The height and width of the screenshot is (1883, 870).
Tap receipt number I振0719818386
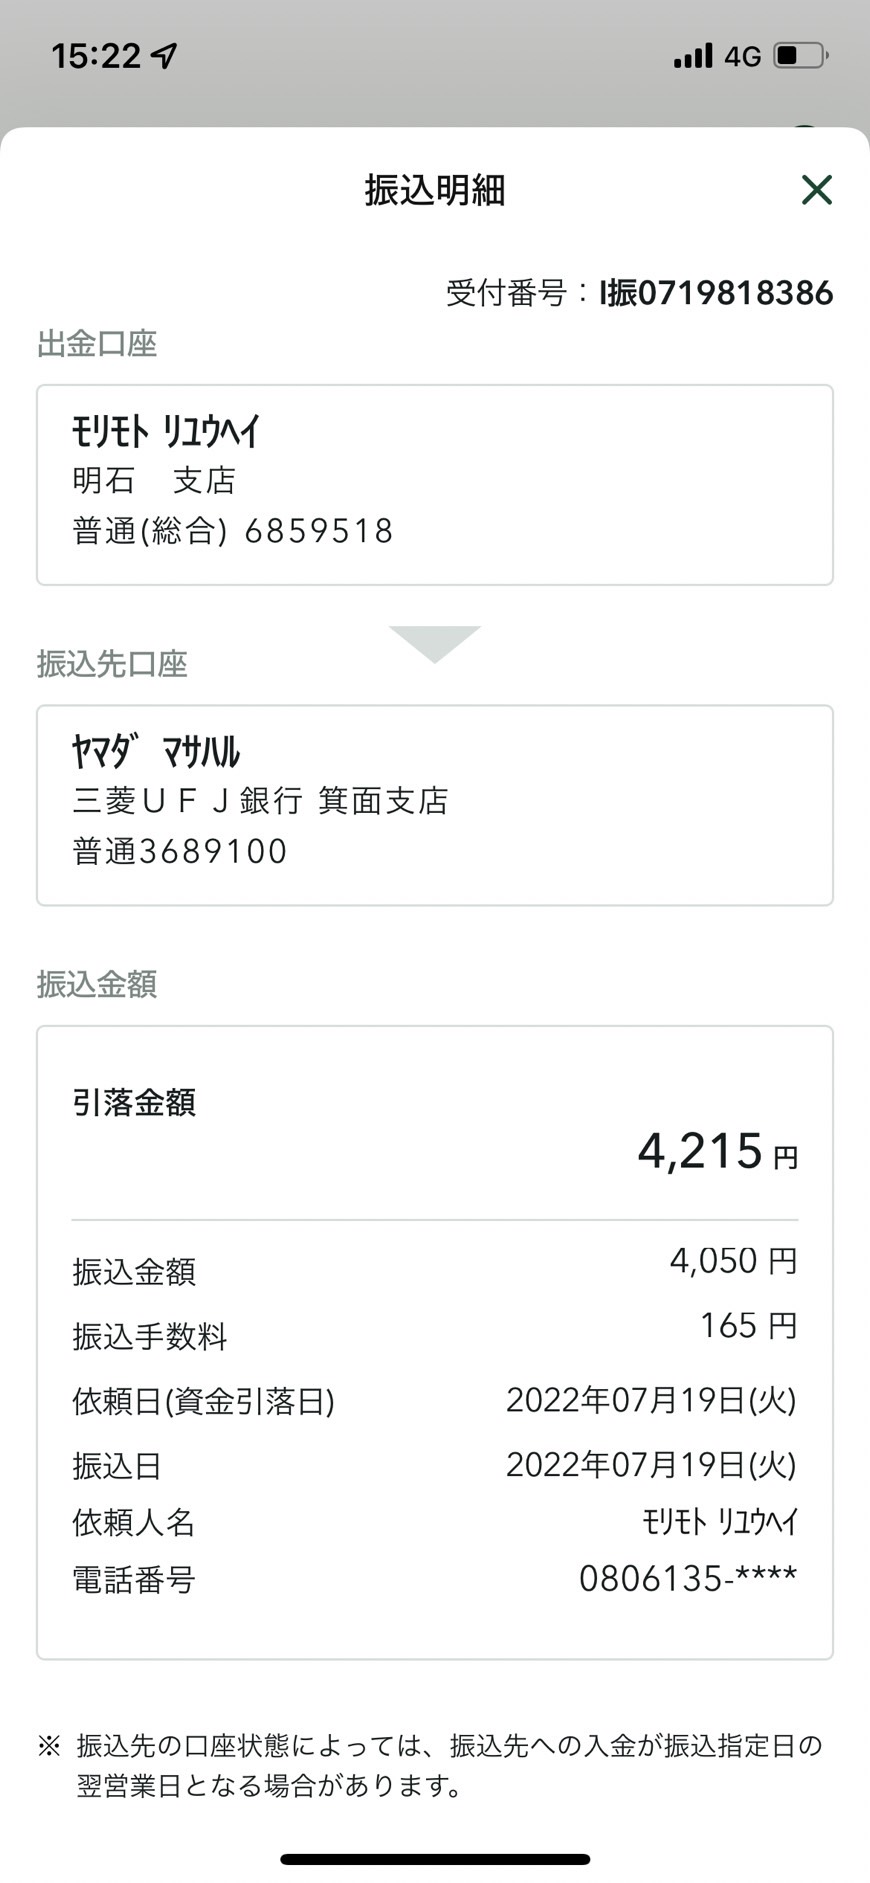(716, 293)
